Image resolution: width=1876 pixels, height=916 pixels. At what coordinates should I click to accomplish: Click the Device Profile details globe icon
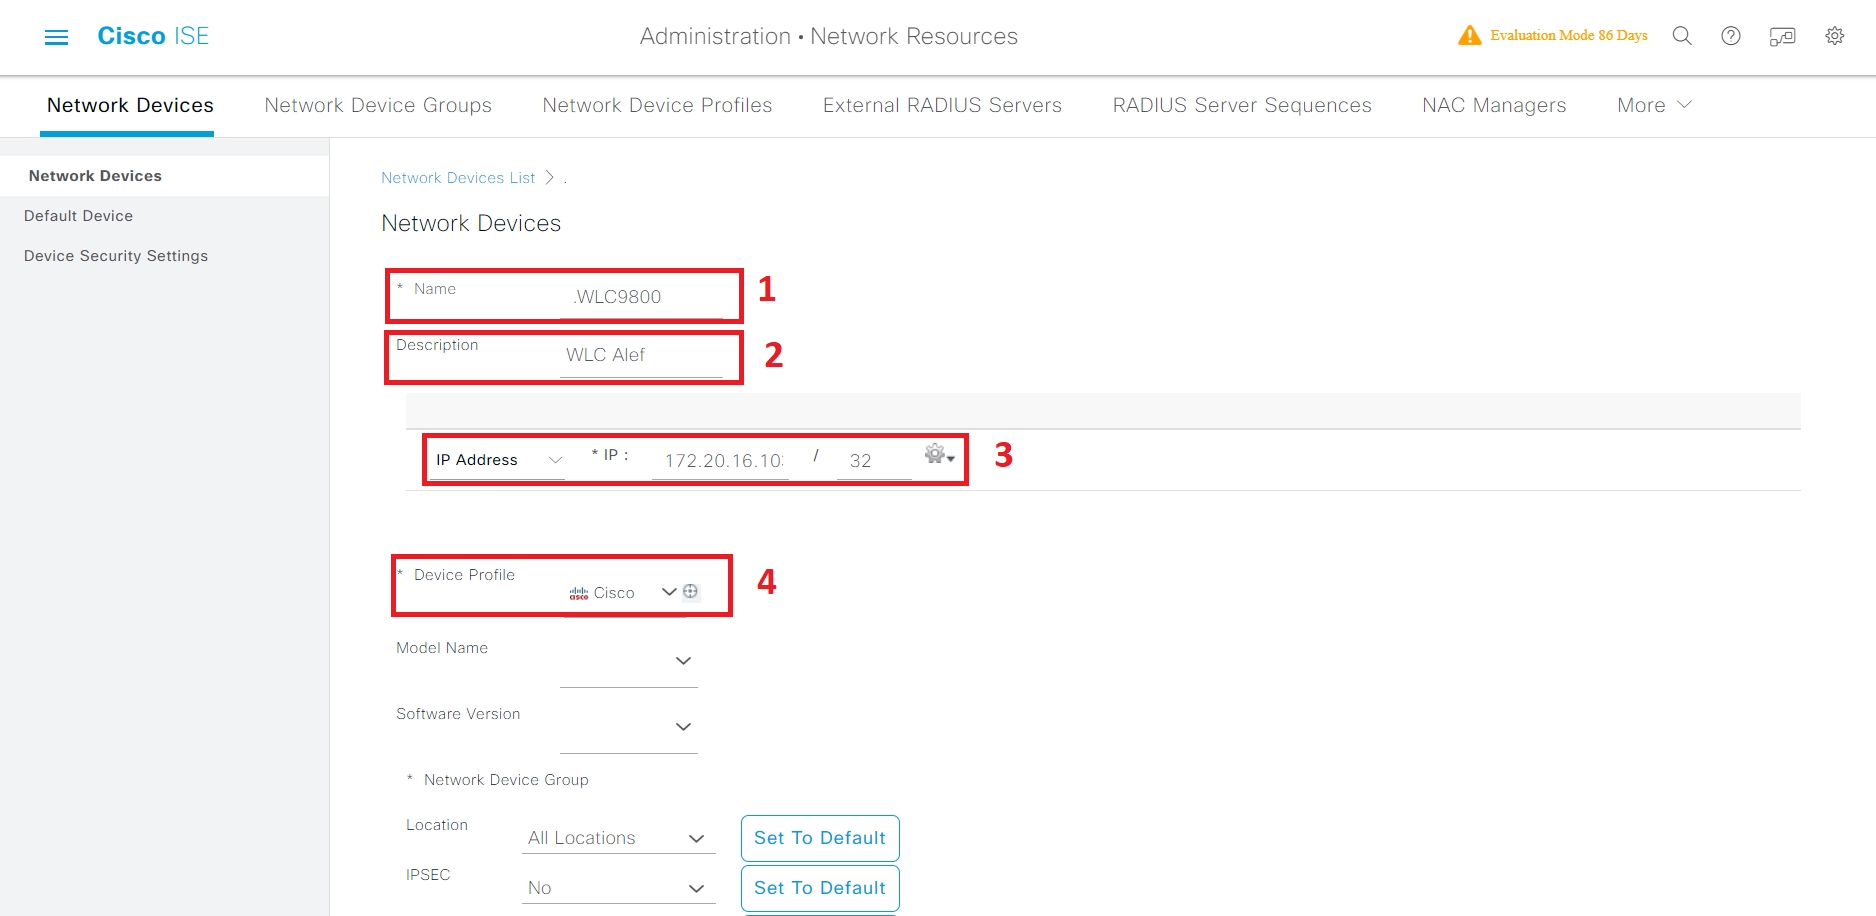coord(690,591)
